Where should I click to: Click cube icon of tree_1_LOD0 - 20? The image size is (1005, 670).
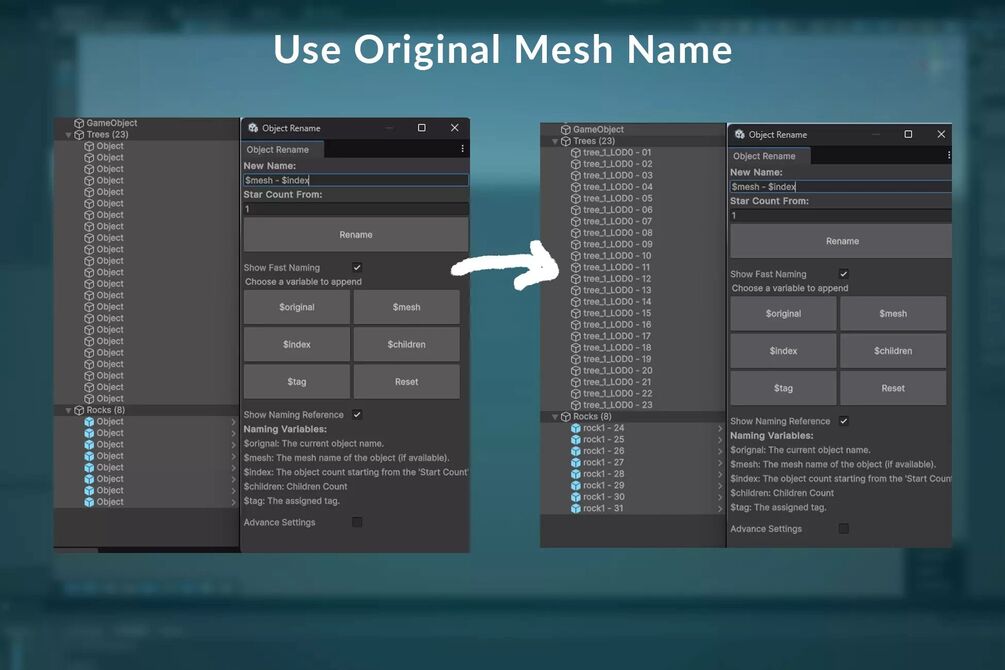[576, 371]
